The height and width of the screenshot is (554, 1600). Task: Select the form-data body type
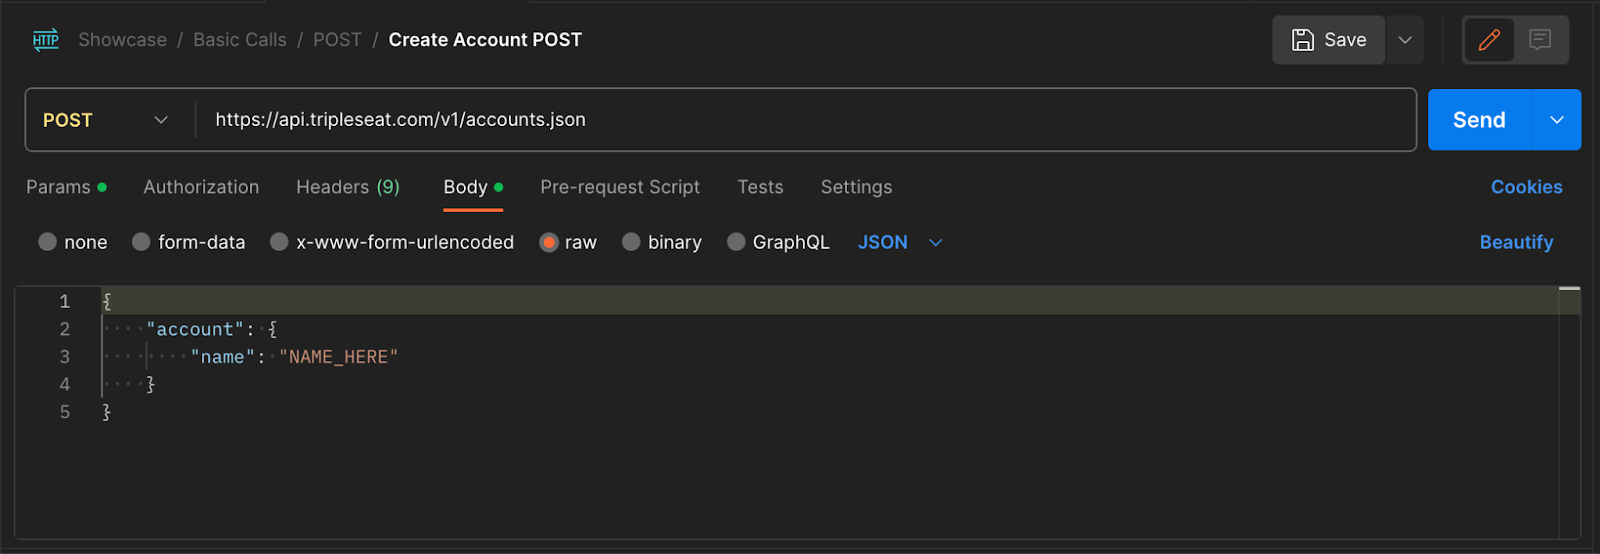141,242
